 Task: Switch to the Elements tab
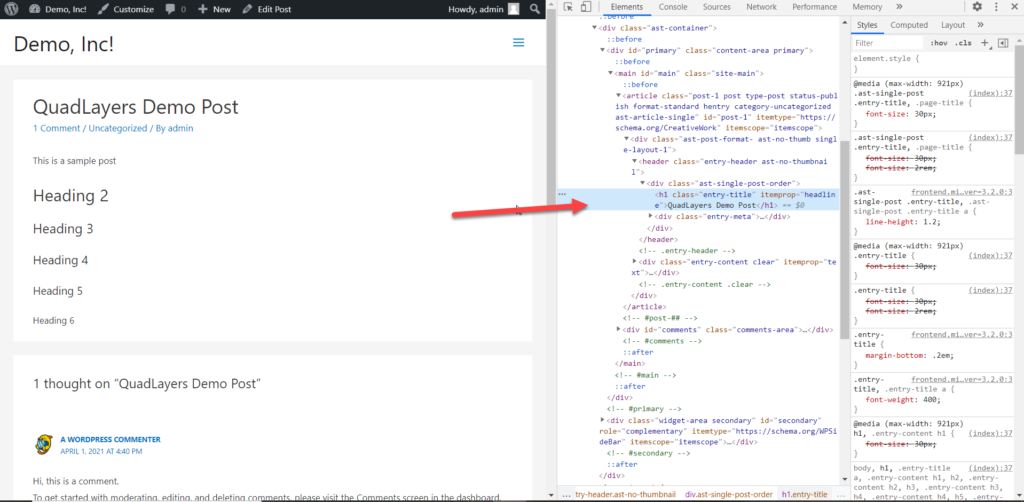click(x=627, y=7)
